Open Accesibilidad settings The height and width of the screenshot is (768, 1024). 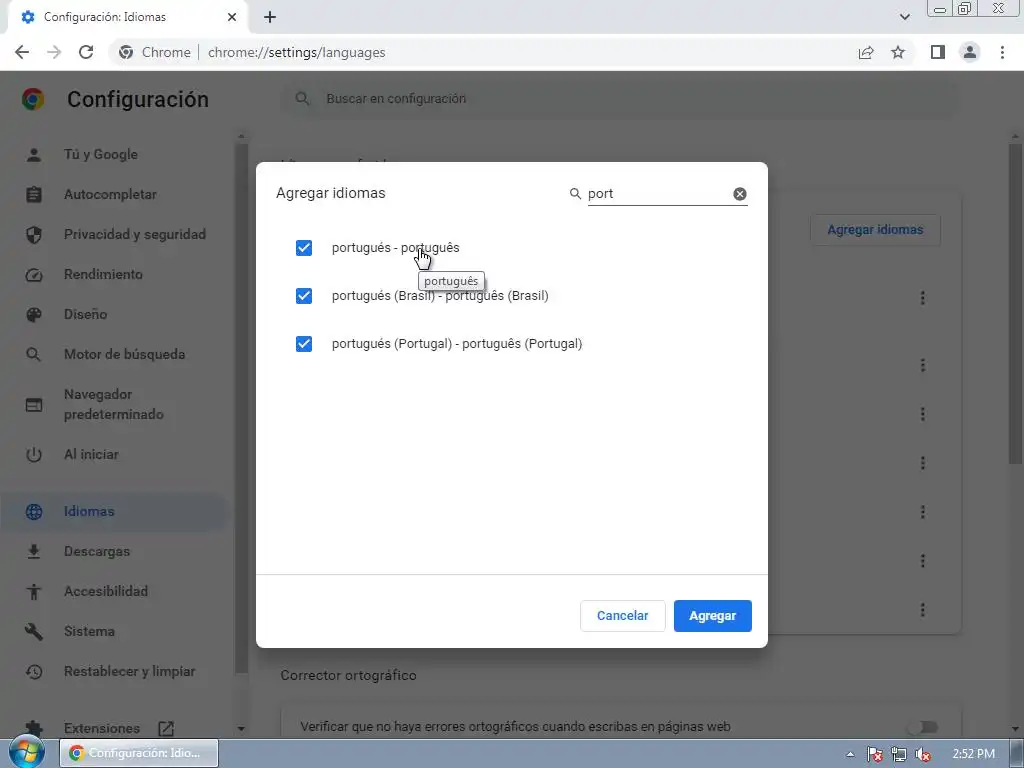tap(106, 591)
